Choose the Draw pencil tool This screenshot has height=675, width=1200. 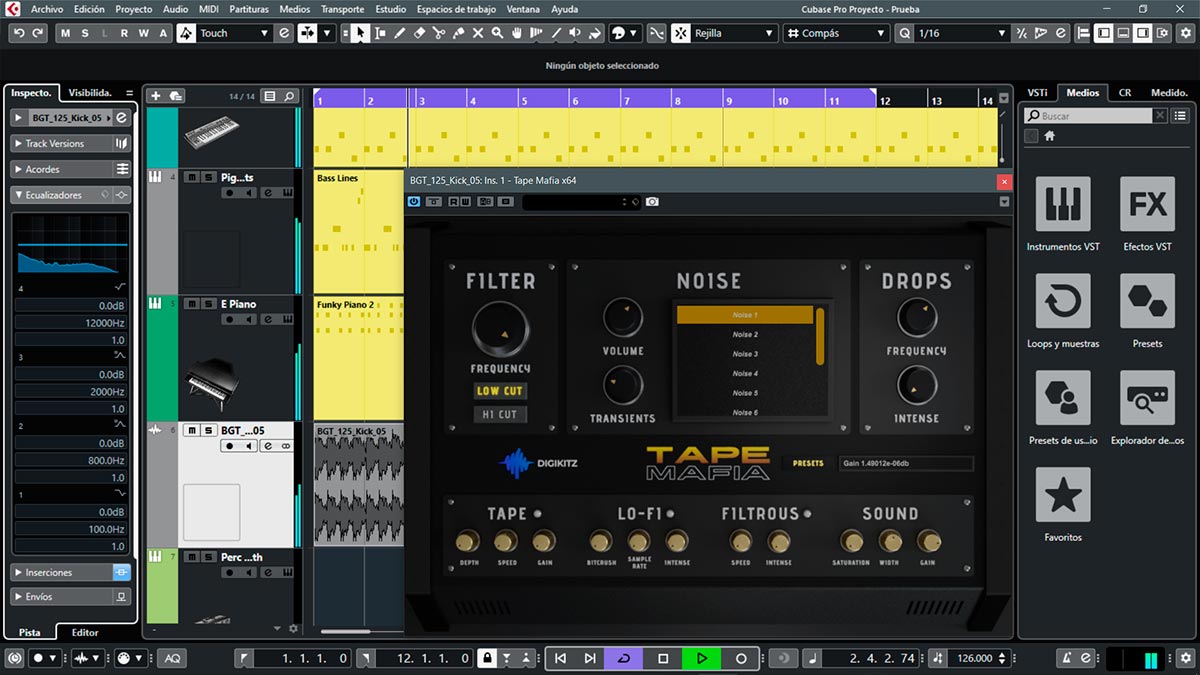(399, 33)
